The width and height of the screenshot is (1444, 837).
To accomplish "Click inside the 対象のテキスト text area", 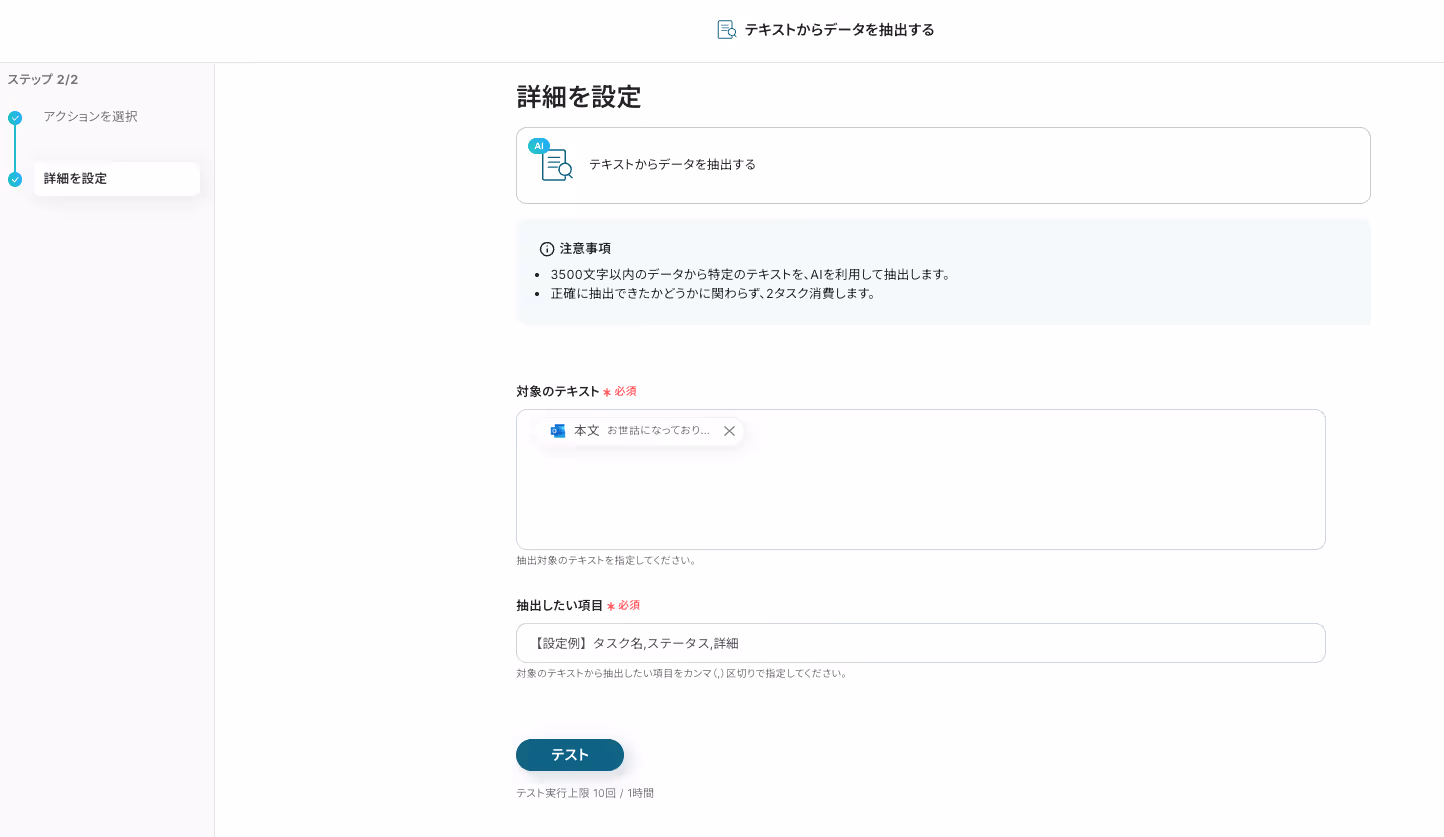I will pos(921,479).
